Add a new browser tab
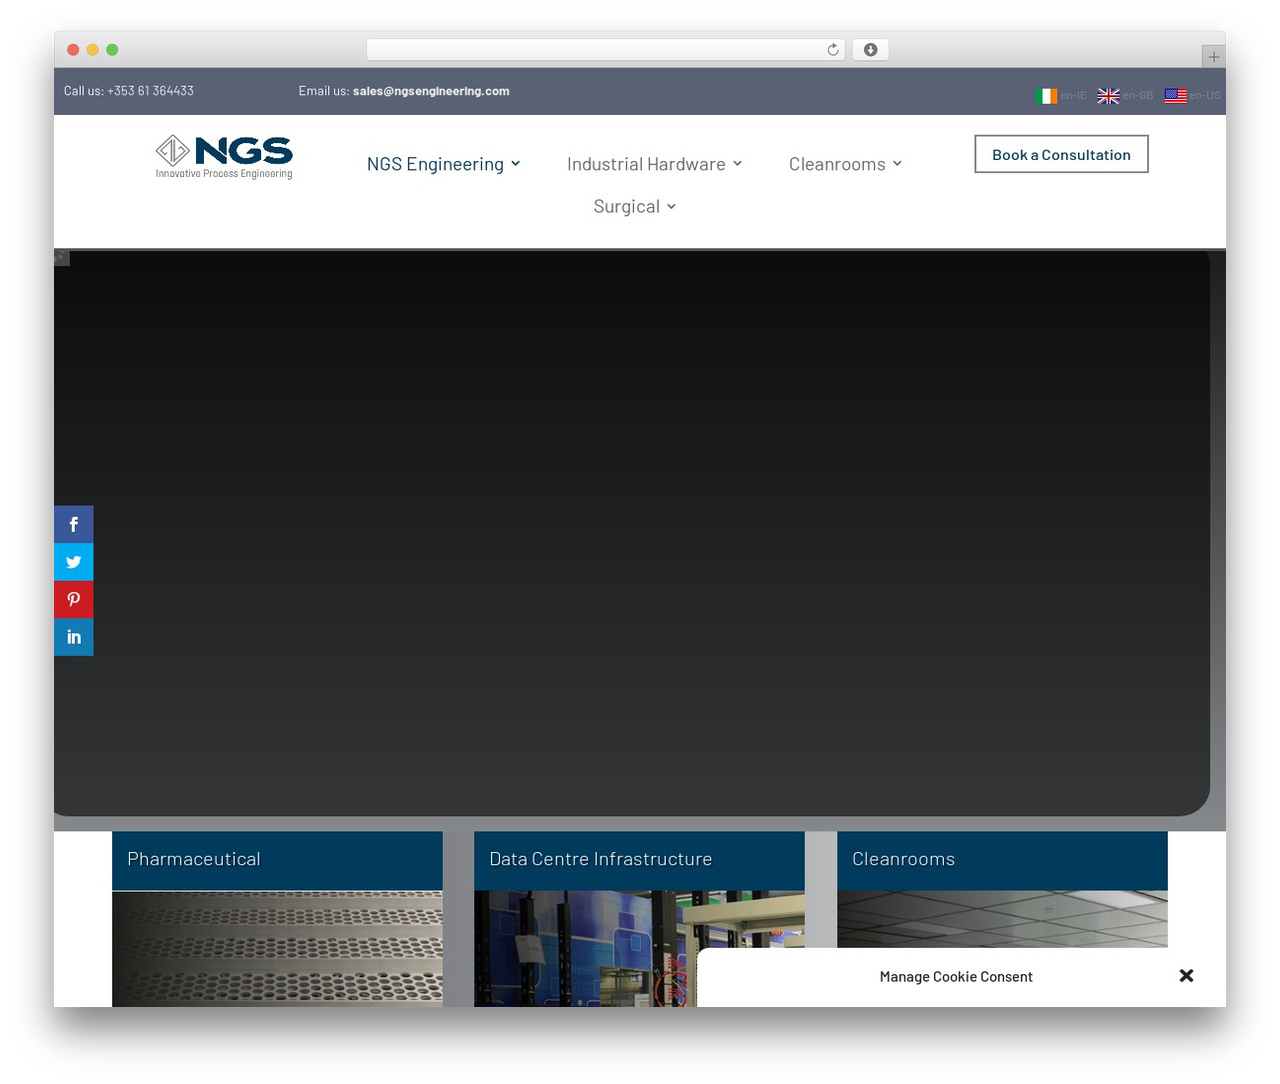The image size is (1280, 1084). point(1213,57)
